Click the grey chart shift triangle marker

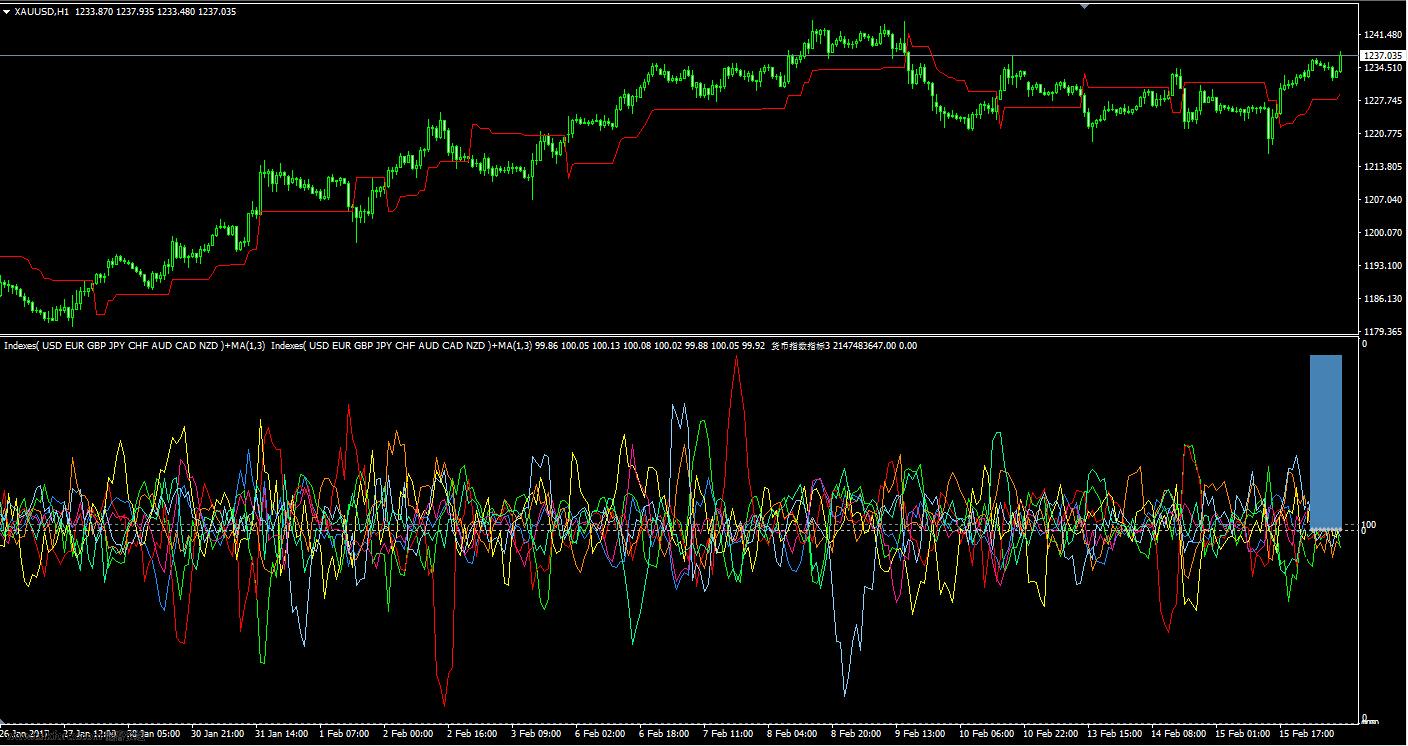pyautogui.click(x=1085, y=5)
